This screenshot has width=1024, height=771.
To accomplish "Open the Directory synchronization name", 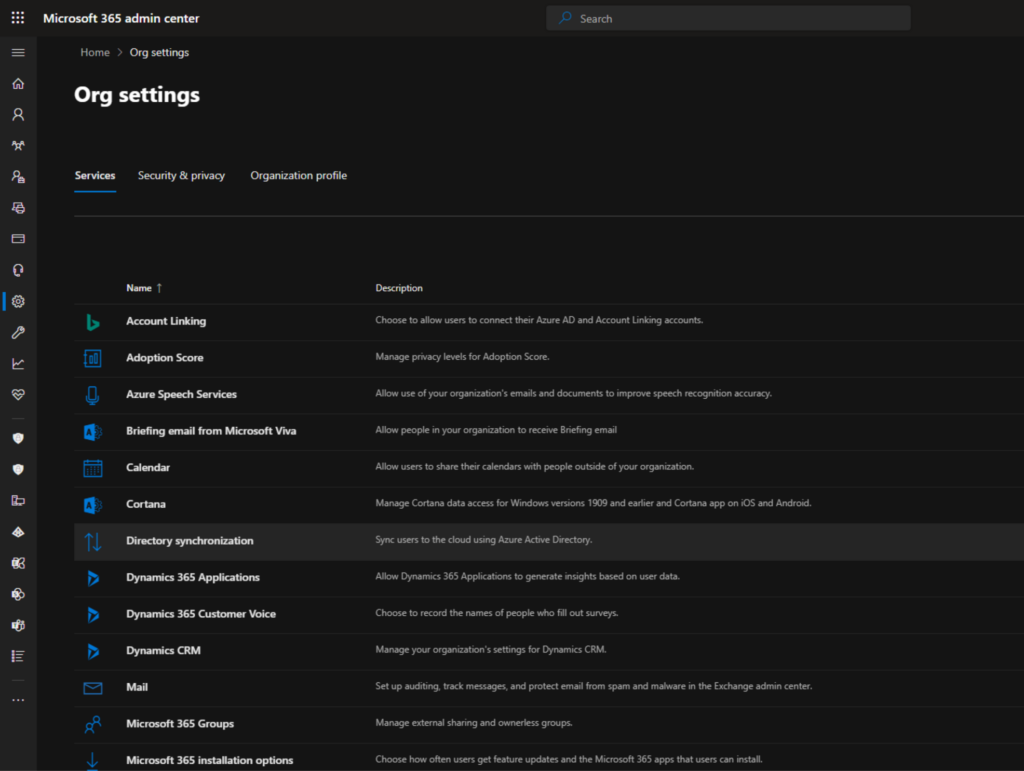I will coord(189,541).
